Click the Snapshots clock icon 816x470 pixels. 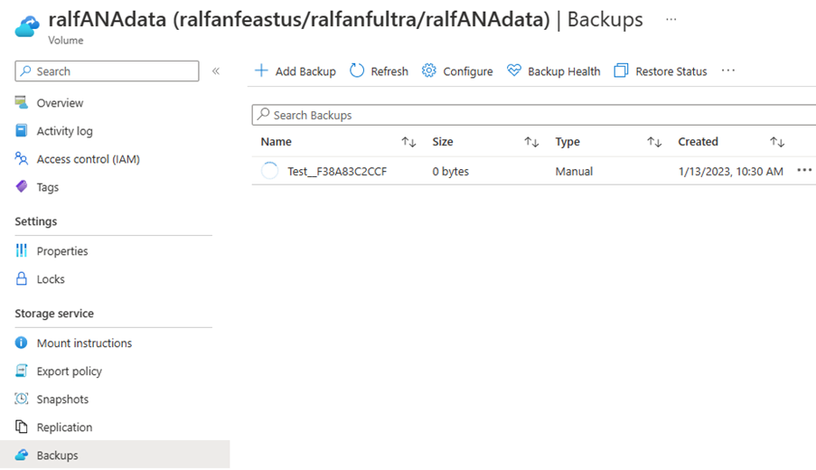point(21,399)
